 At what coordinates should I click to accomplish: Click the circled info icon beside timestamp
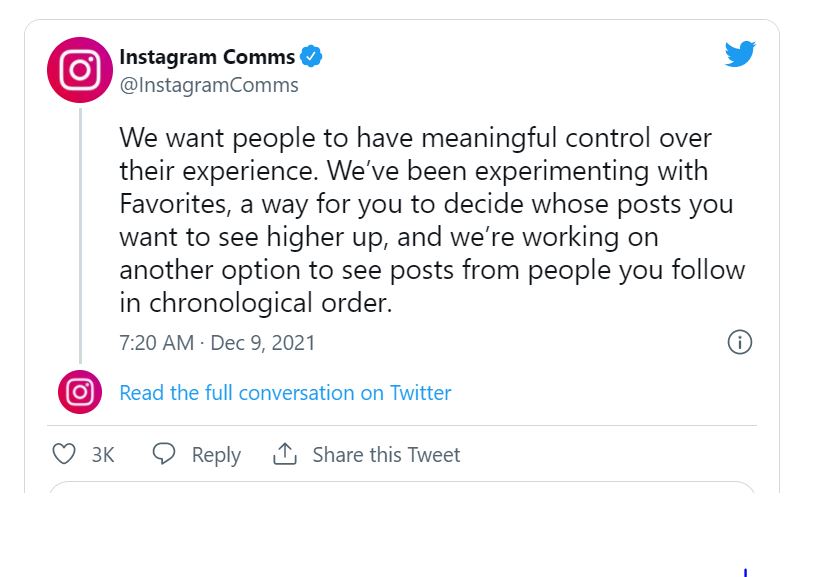click(740, 342)
